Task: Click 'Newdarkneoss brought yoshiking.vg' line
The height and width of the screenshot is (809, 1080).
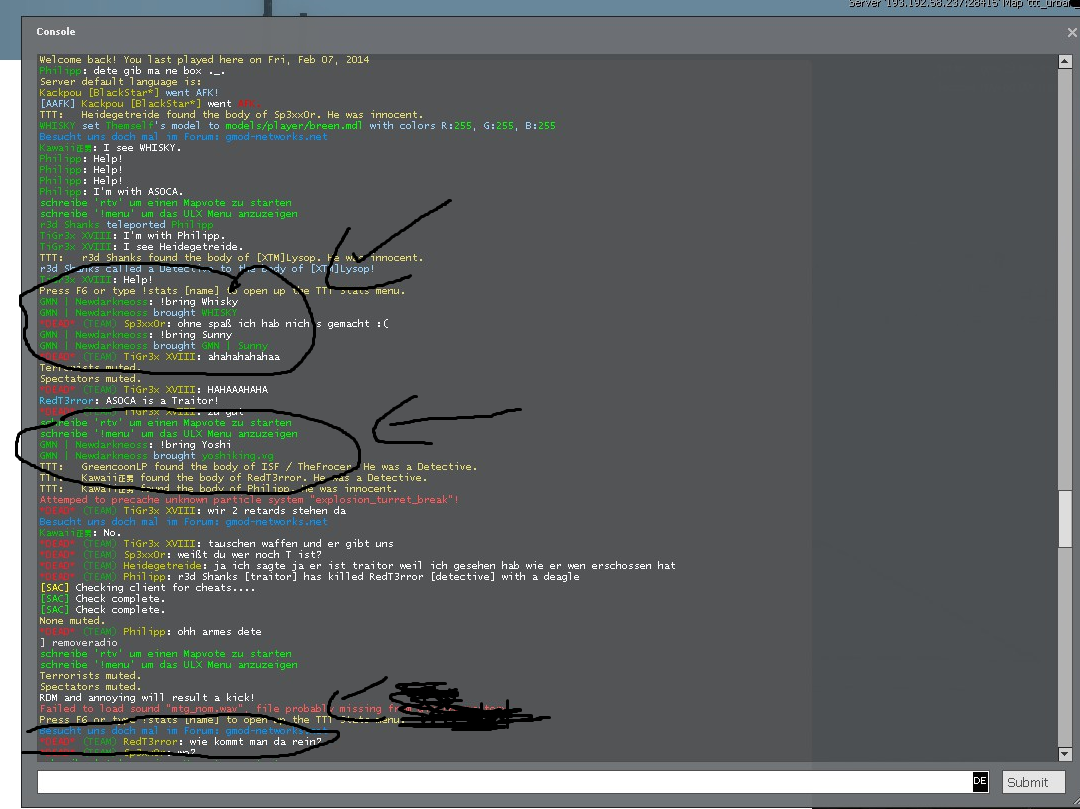Action: (x=156, y=456)
